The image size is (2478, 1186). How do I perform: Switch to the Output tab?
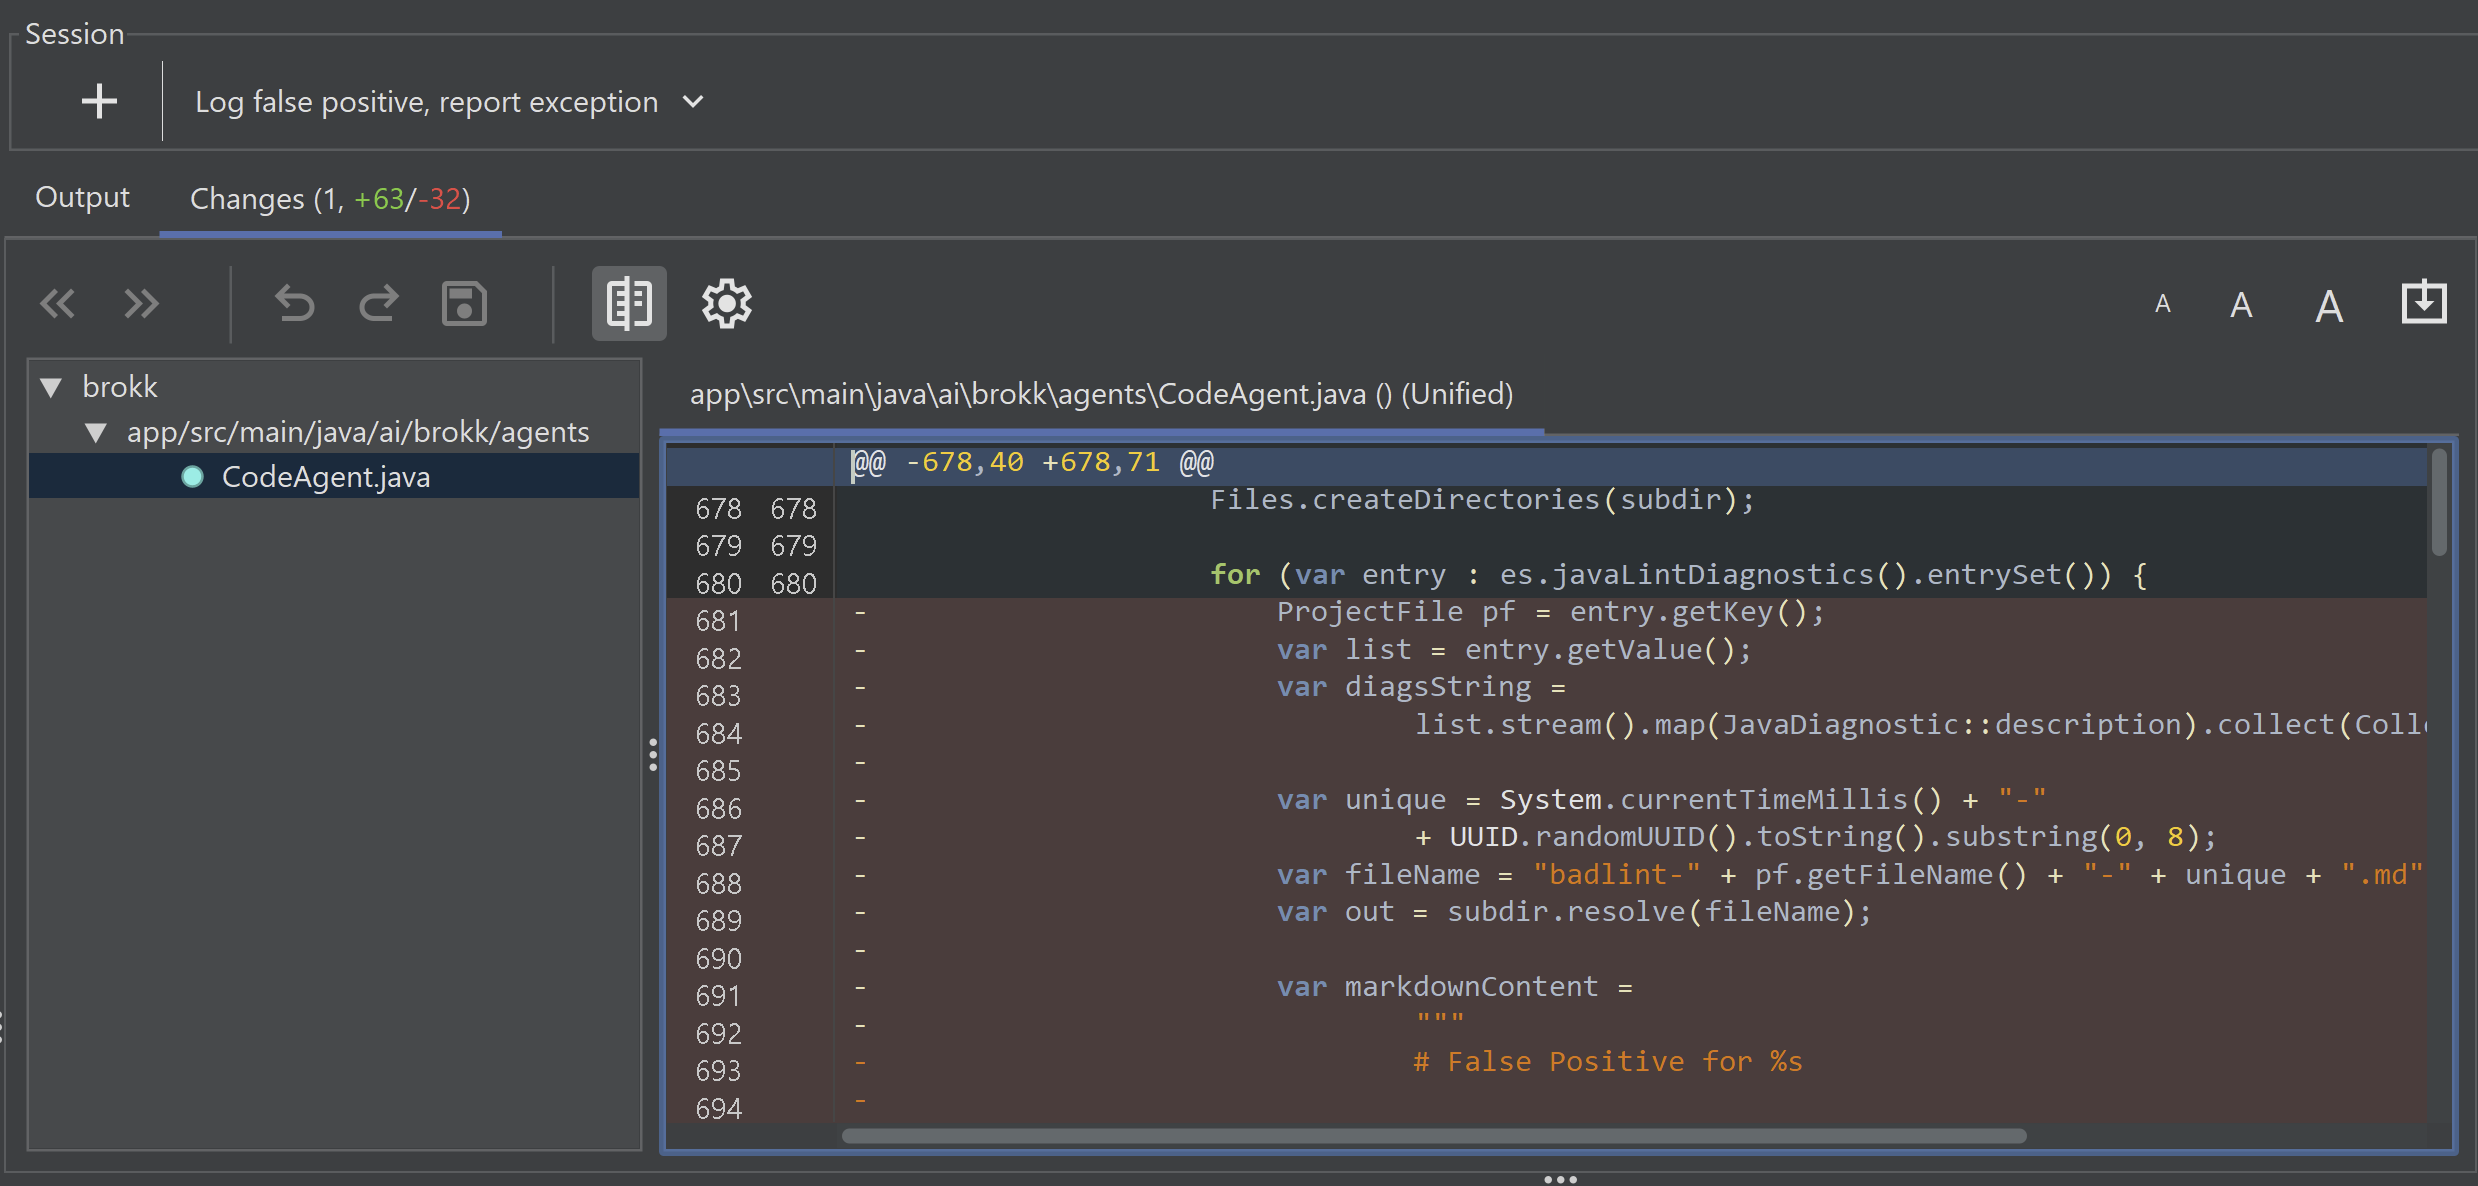[82, 197]
